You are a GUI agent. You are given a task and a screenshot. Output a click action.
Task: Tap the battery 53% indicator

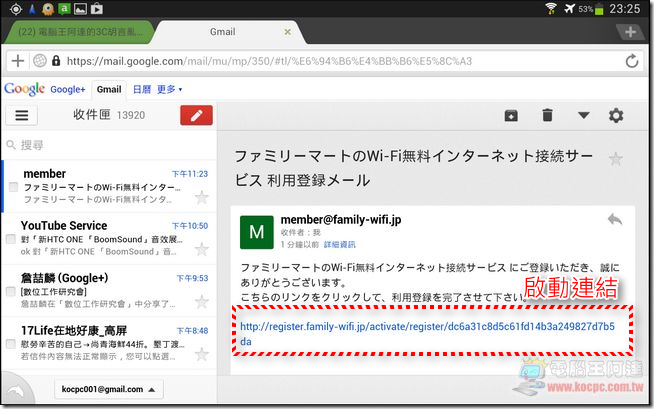pyautogui.click(x=591, y=9)
